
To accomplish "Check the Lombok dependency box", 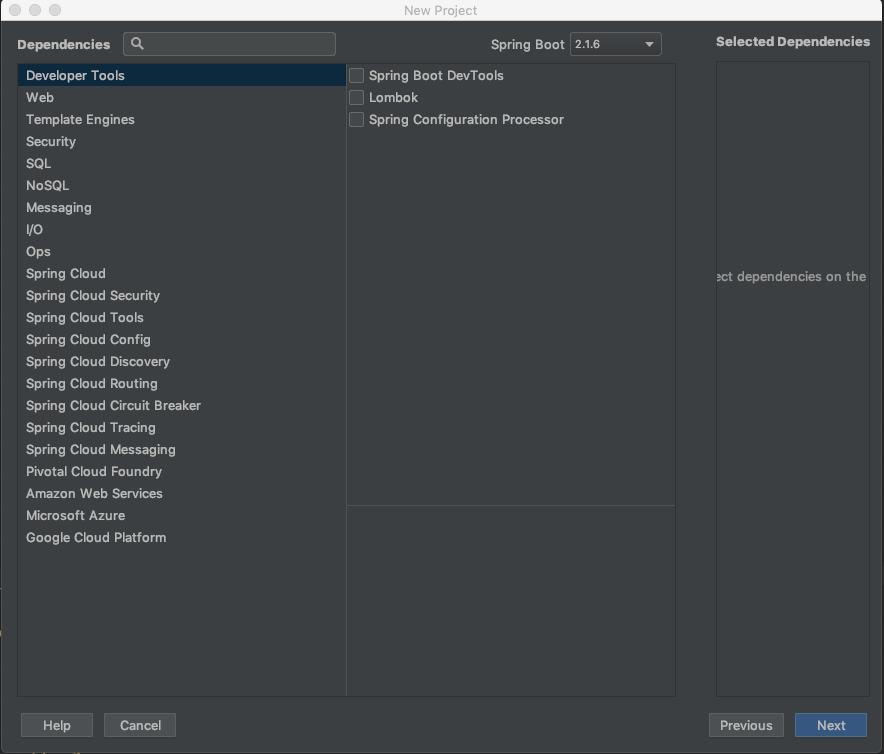I will 356,98.
